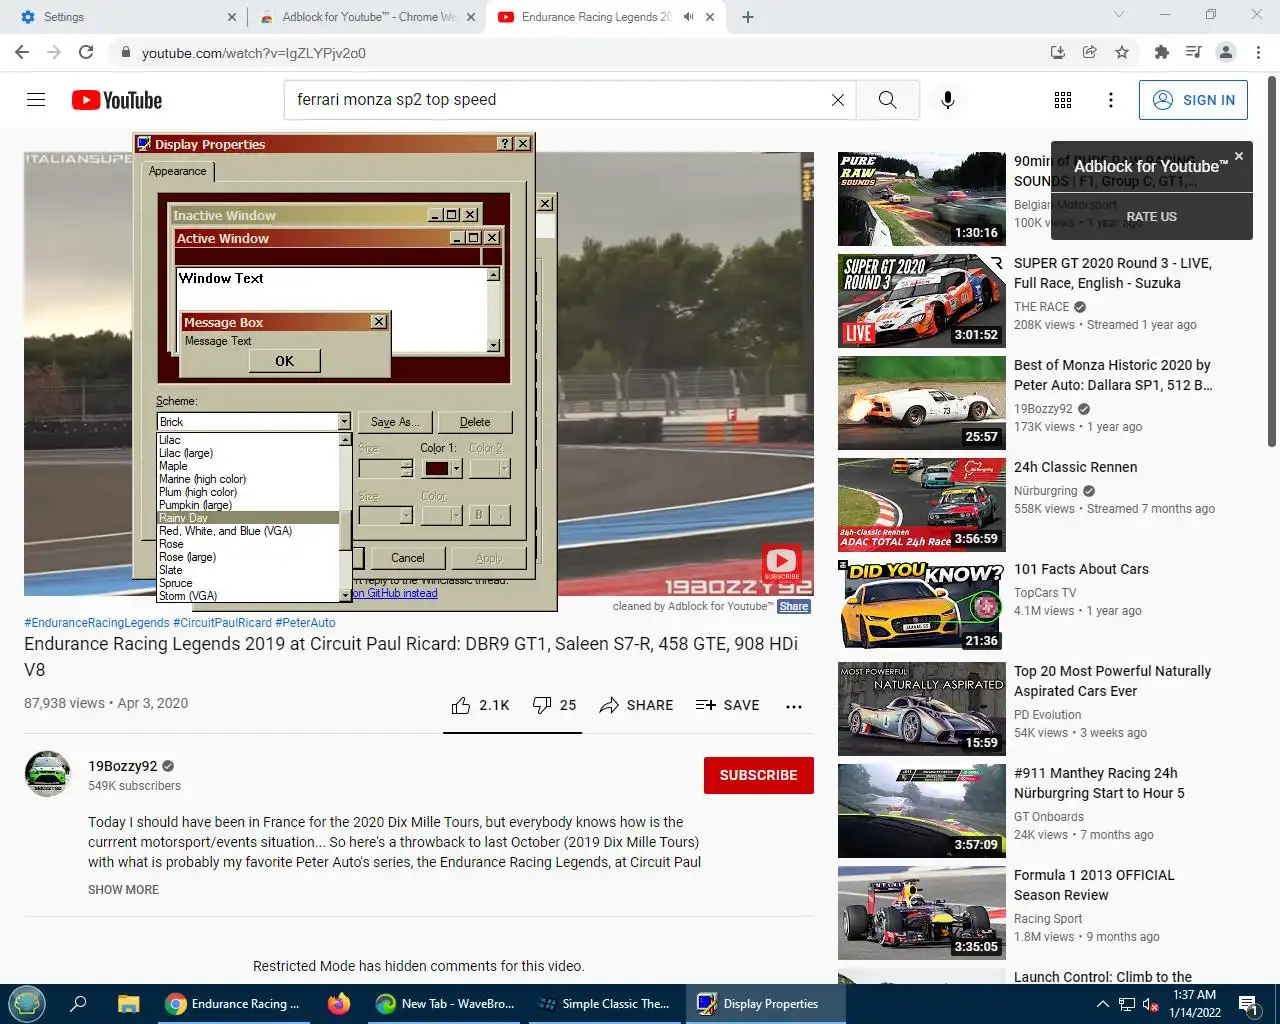Click the red Subscribe watermark on video

(781, 563)
